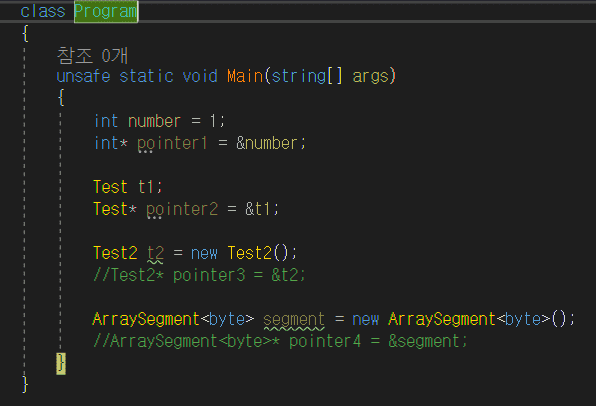
Task: Click the 'class' keyword
Action: pyautogui.click(x=43, y=11)
